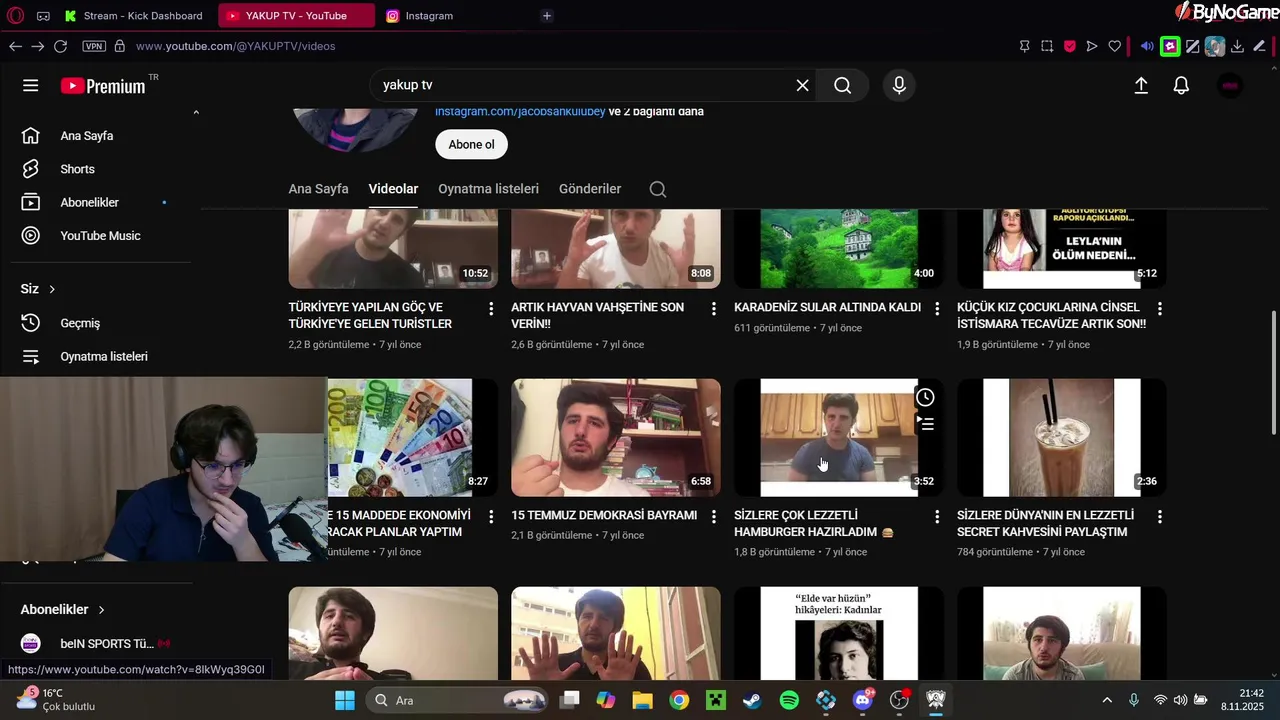1280x720 pixels.
Task: Open options for KARADENİZ SULAR ALTINDA video
Action: [937, 309]
